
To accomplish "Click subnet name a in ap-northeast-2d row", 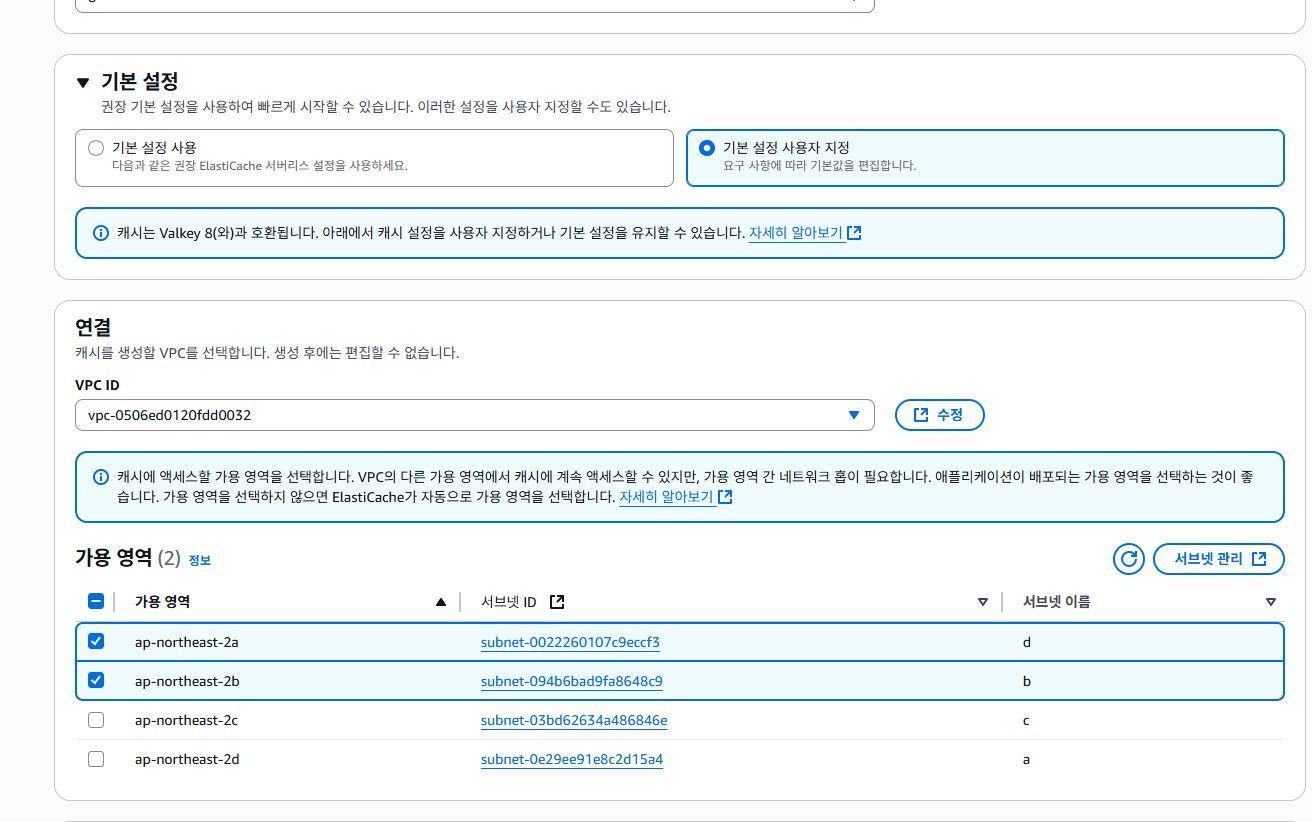I will coord(1026,759).
